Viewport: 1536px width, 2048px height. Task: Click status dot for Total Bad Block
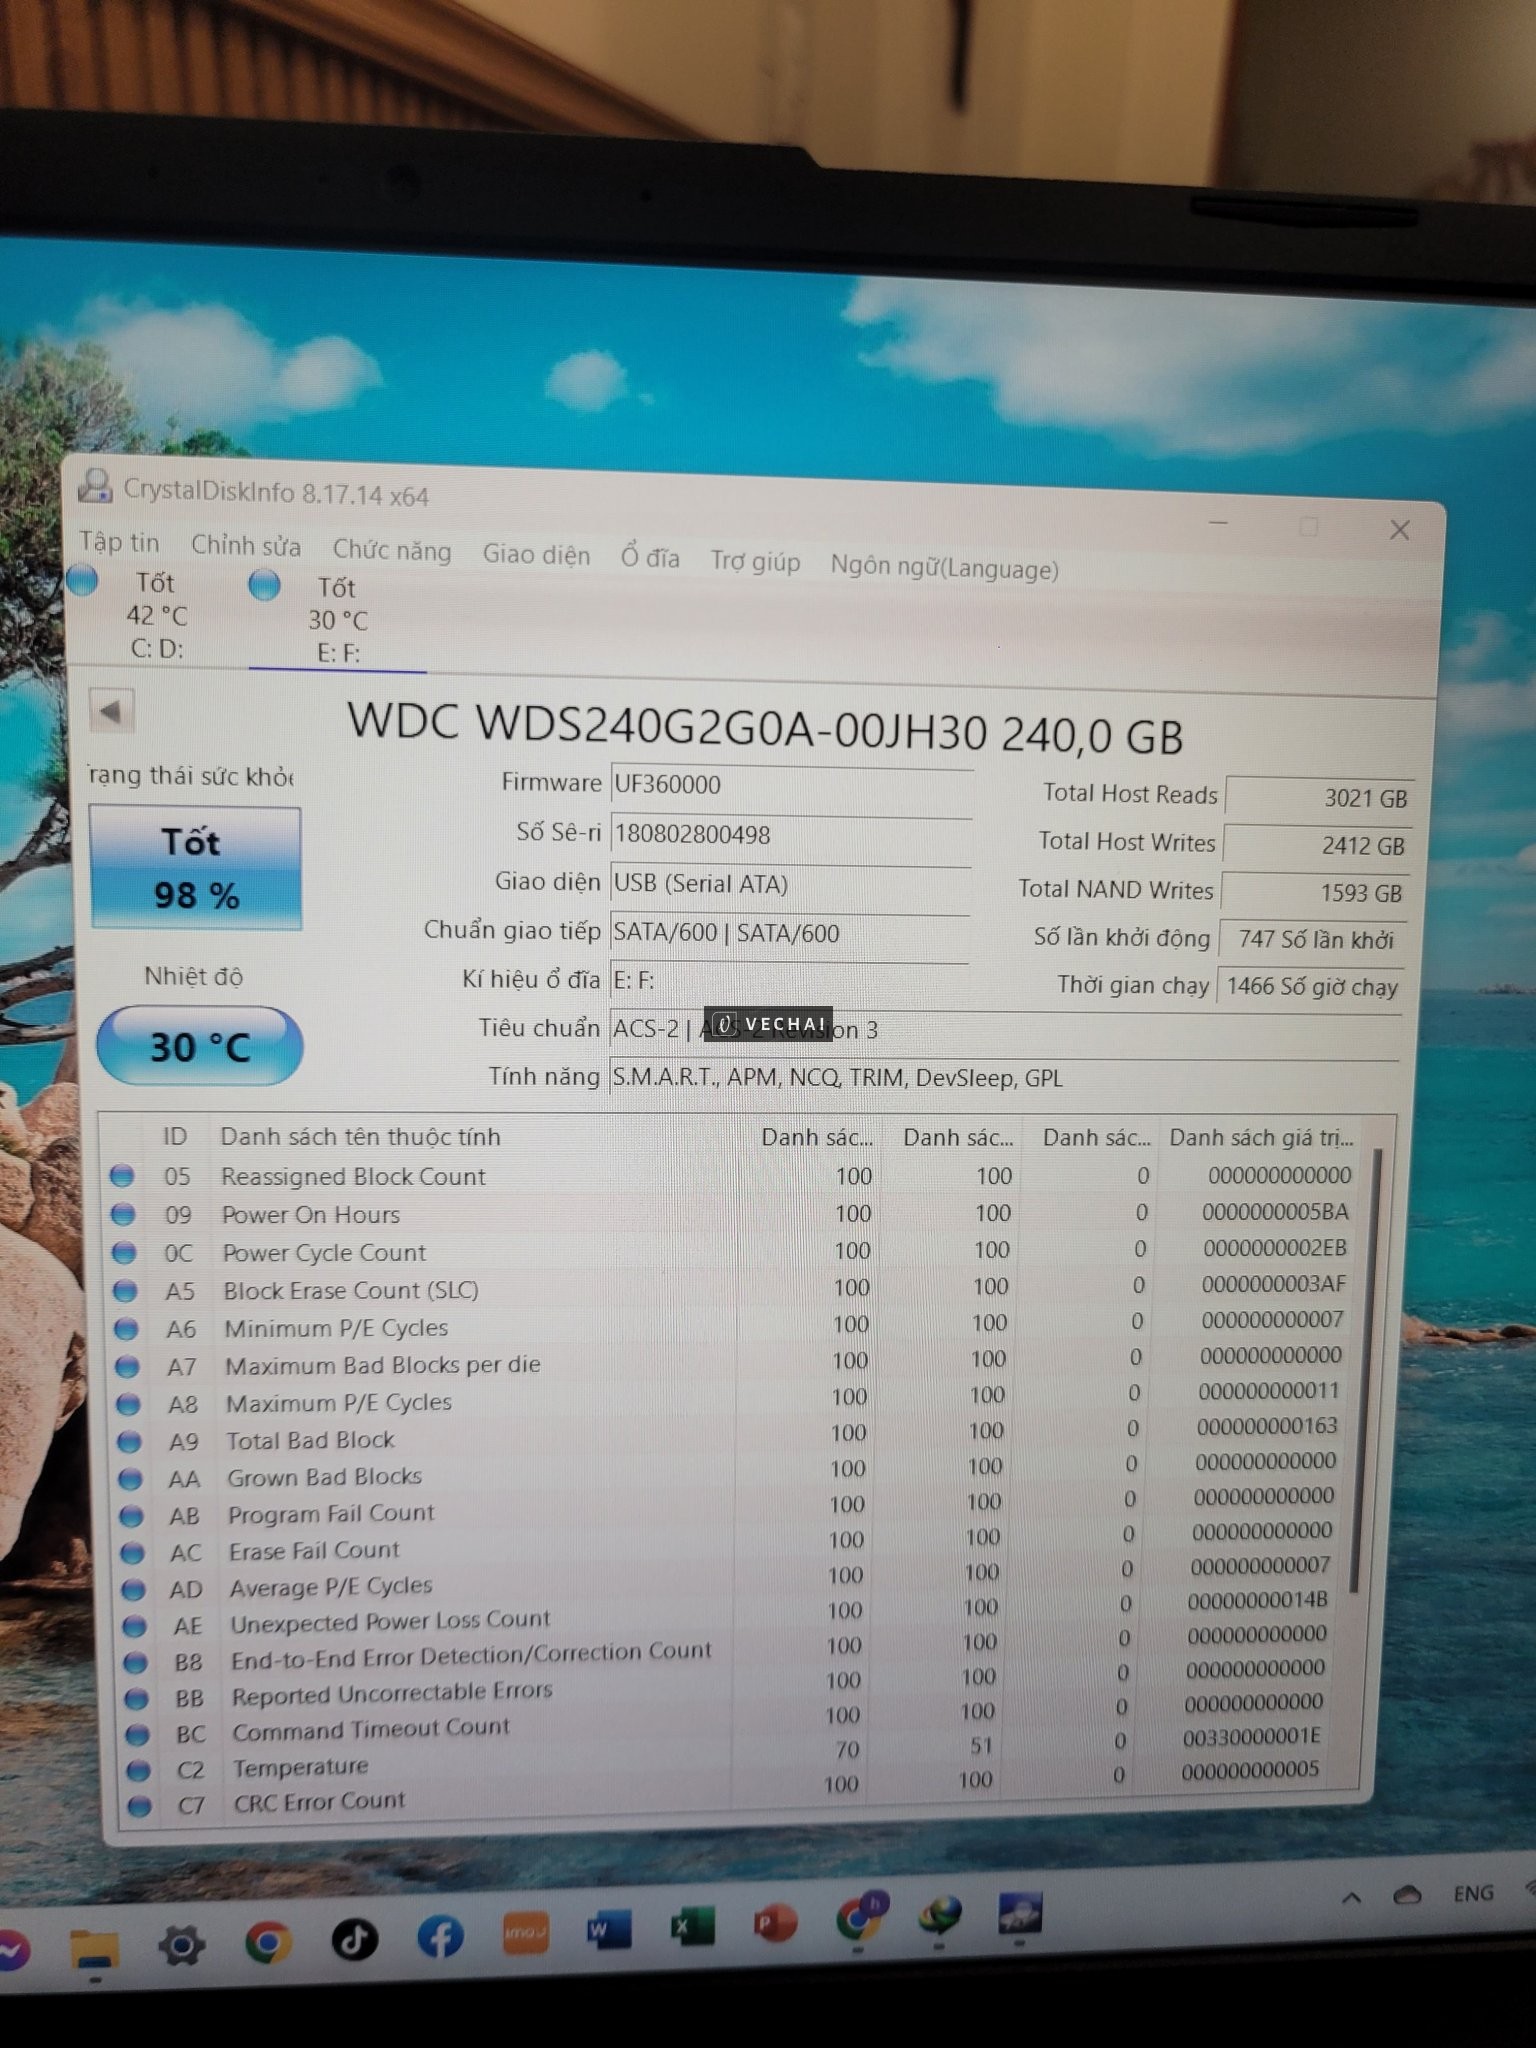(129, 1441)
